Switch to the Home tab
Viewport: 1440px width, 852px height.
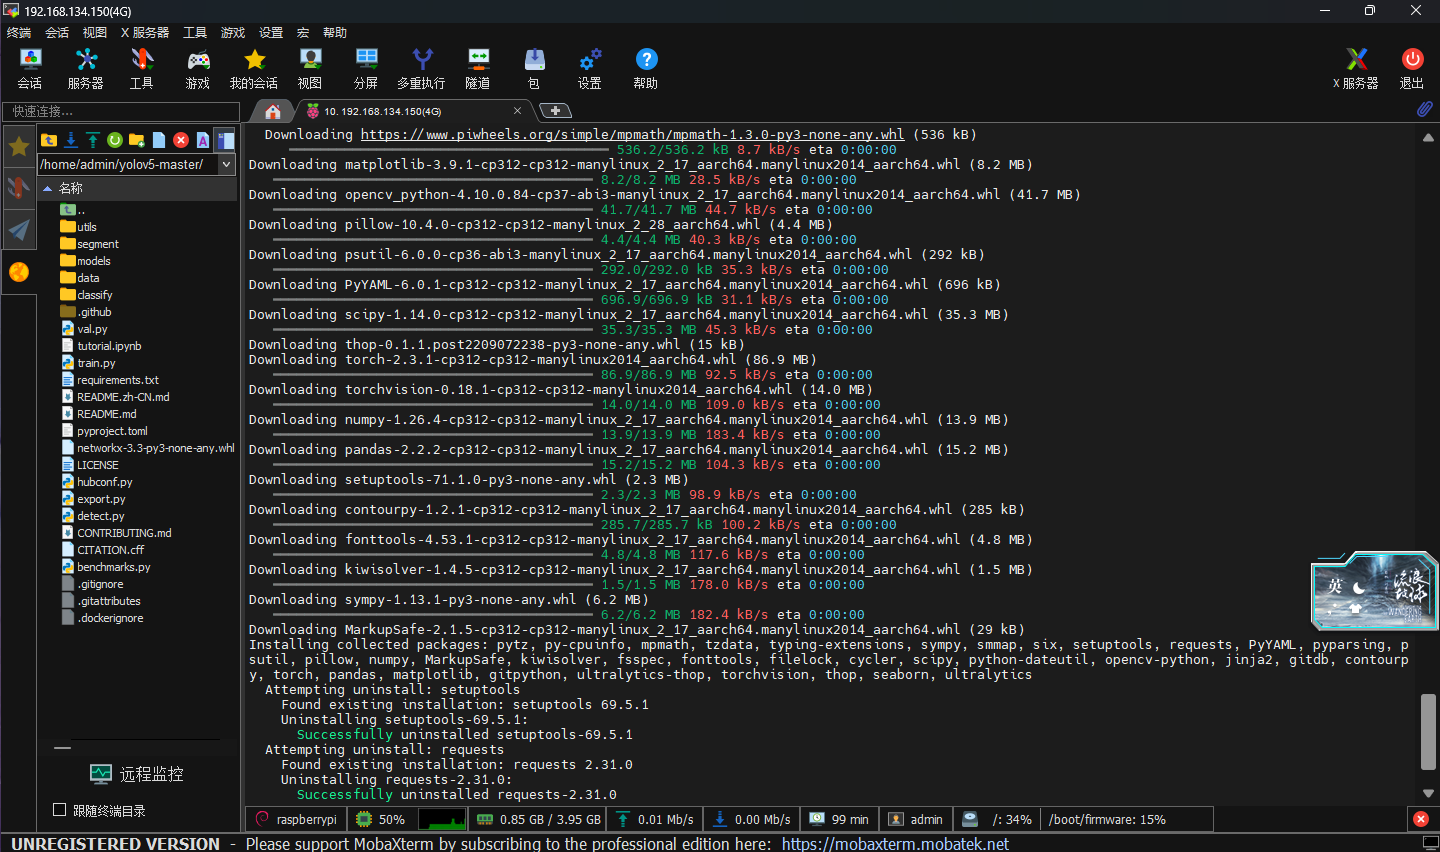coord(272,111)
